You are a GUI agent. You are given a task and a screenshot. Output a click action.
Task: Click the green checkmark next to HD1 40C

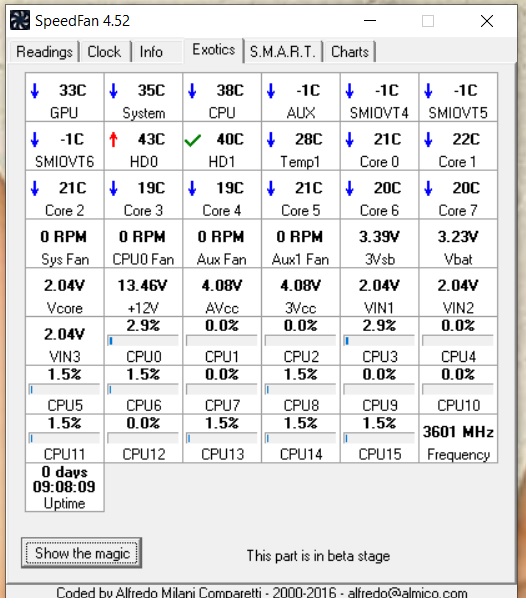coord(193,141)
